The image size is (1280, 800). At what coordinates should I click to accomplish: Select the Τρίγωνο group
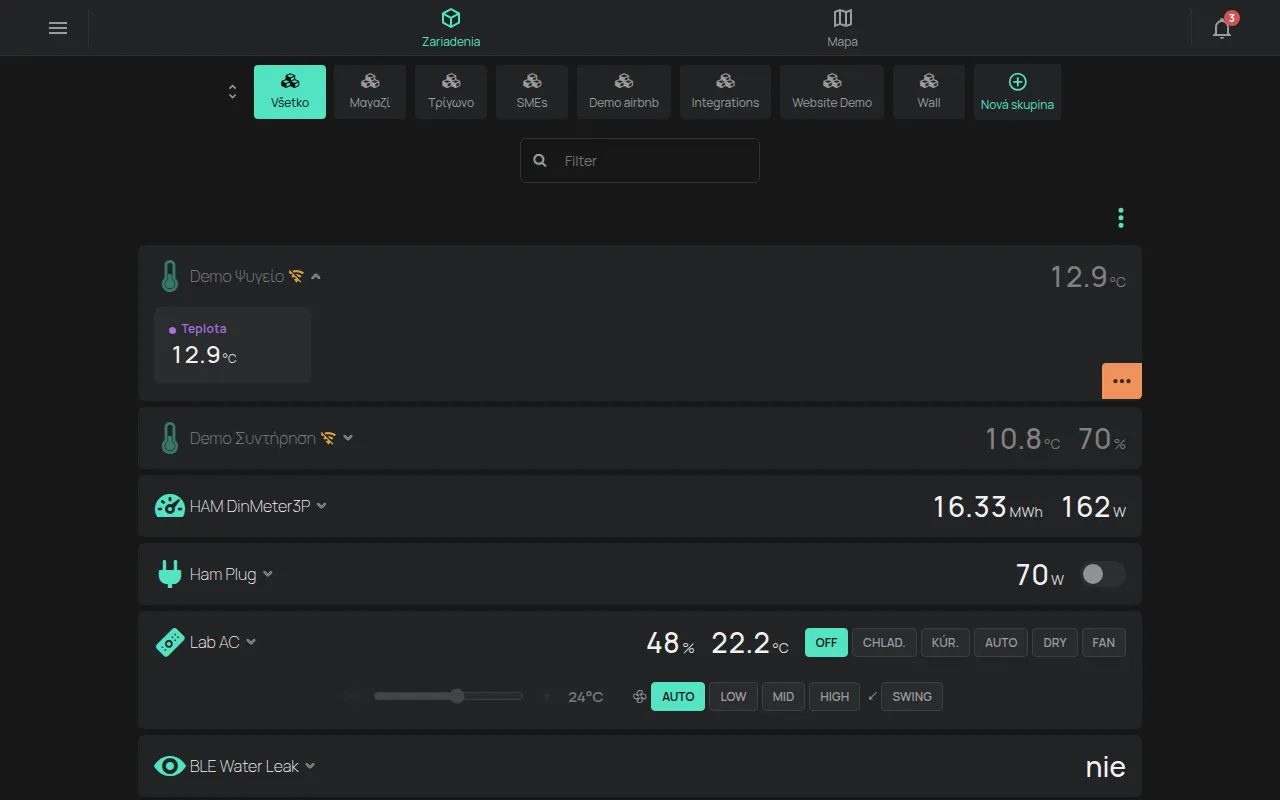pyautogui.click(x=451, y=92)
